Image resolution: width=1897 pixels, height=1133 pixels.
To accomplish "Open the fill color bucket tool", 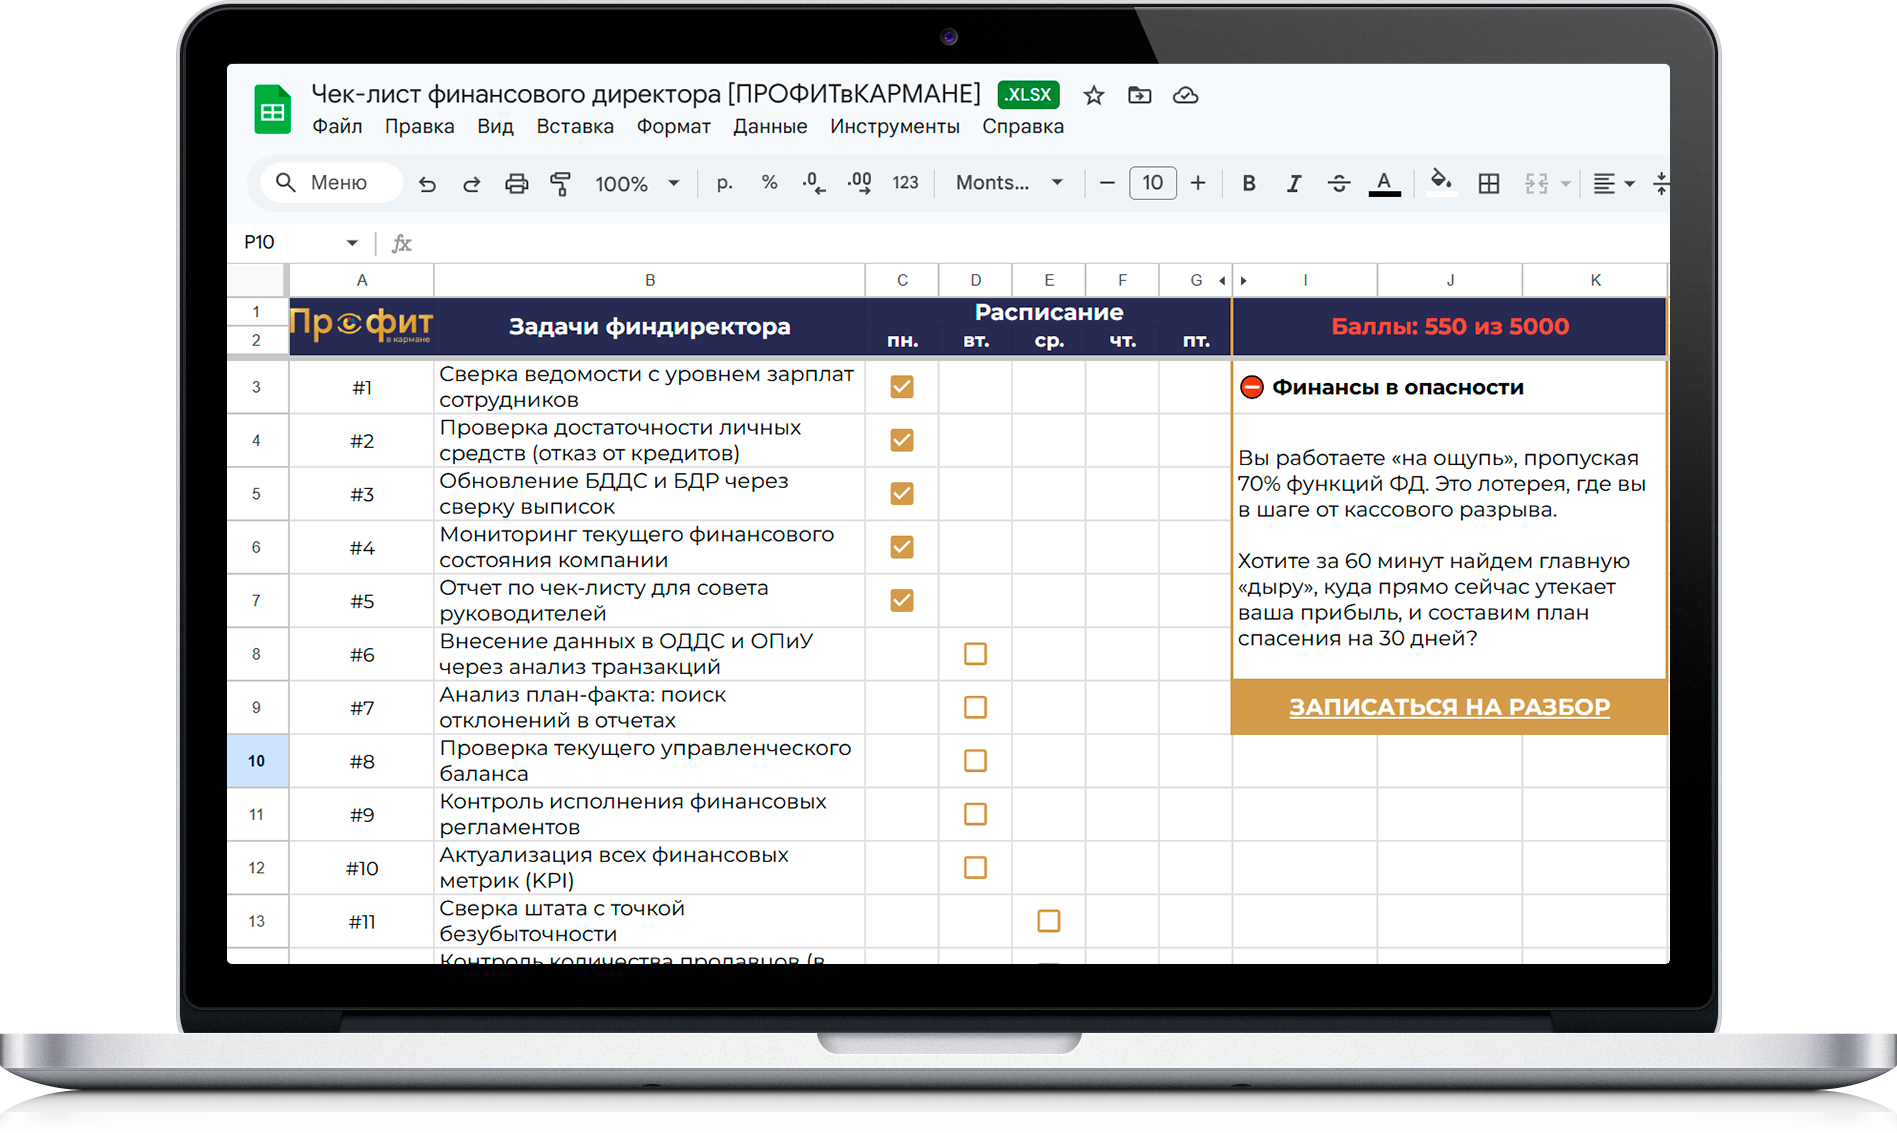I will coord(1440,182).
